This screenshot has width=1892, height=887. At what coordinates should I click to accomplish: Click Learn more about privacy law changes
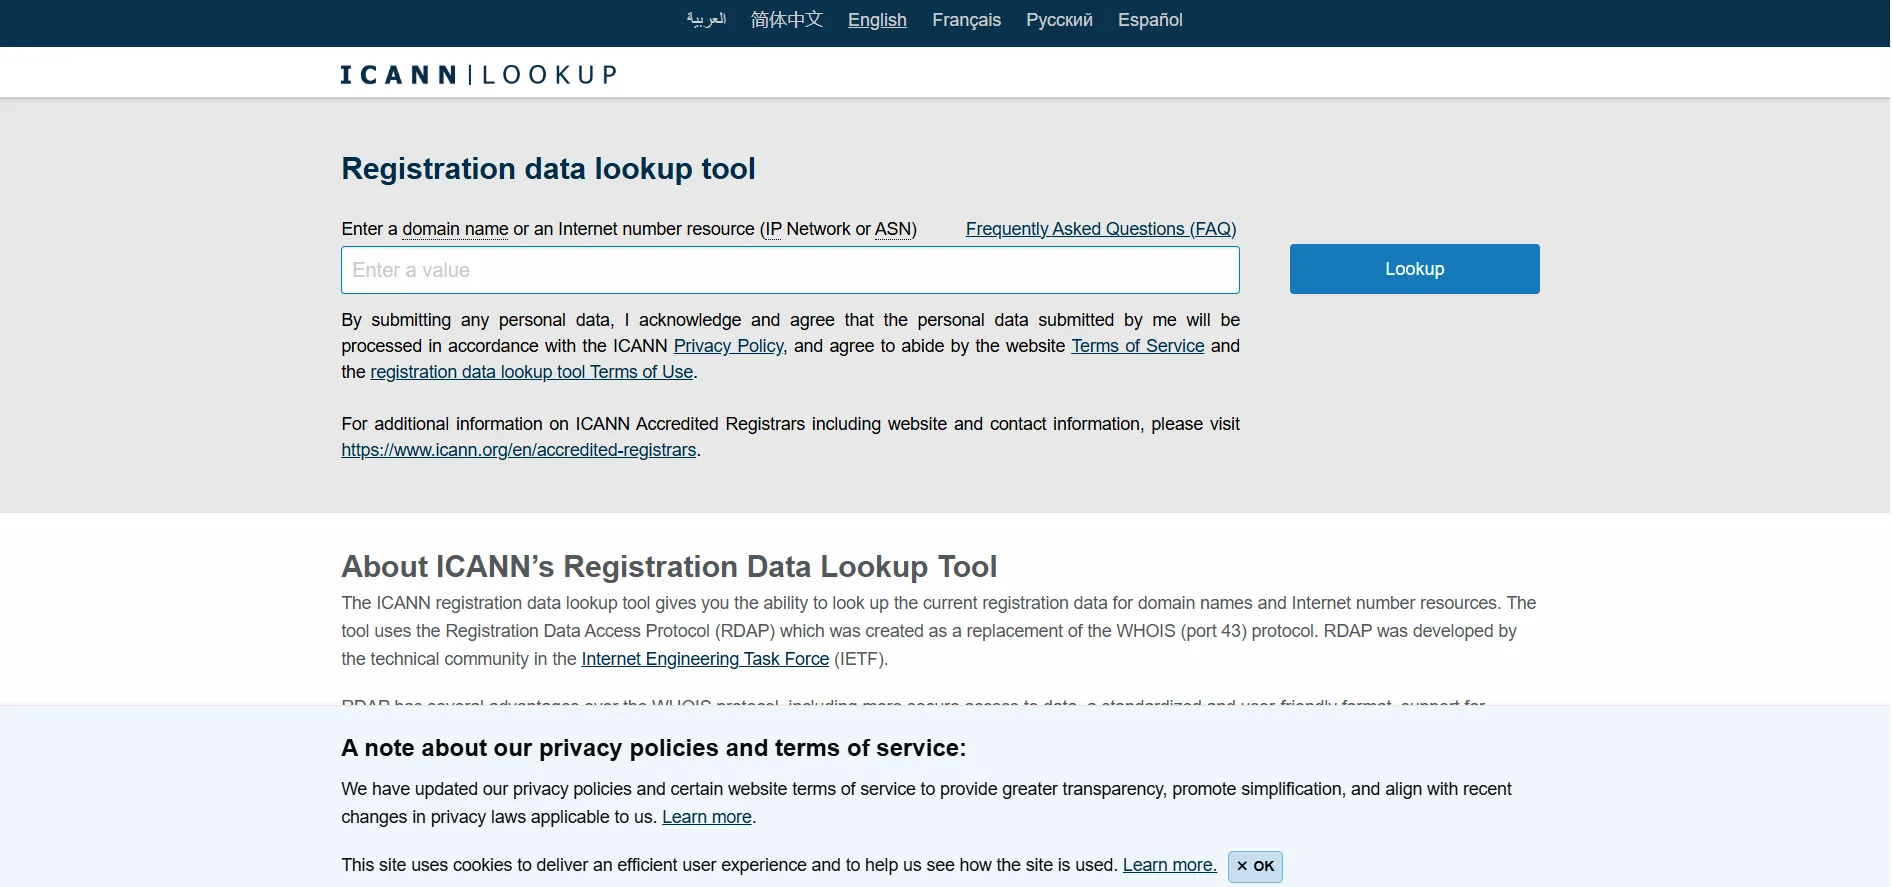[x=707, y=817]
